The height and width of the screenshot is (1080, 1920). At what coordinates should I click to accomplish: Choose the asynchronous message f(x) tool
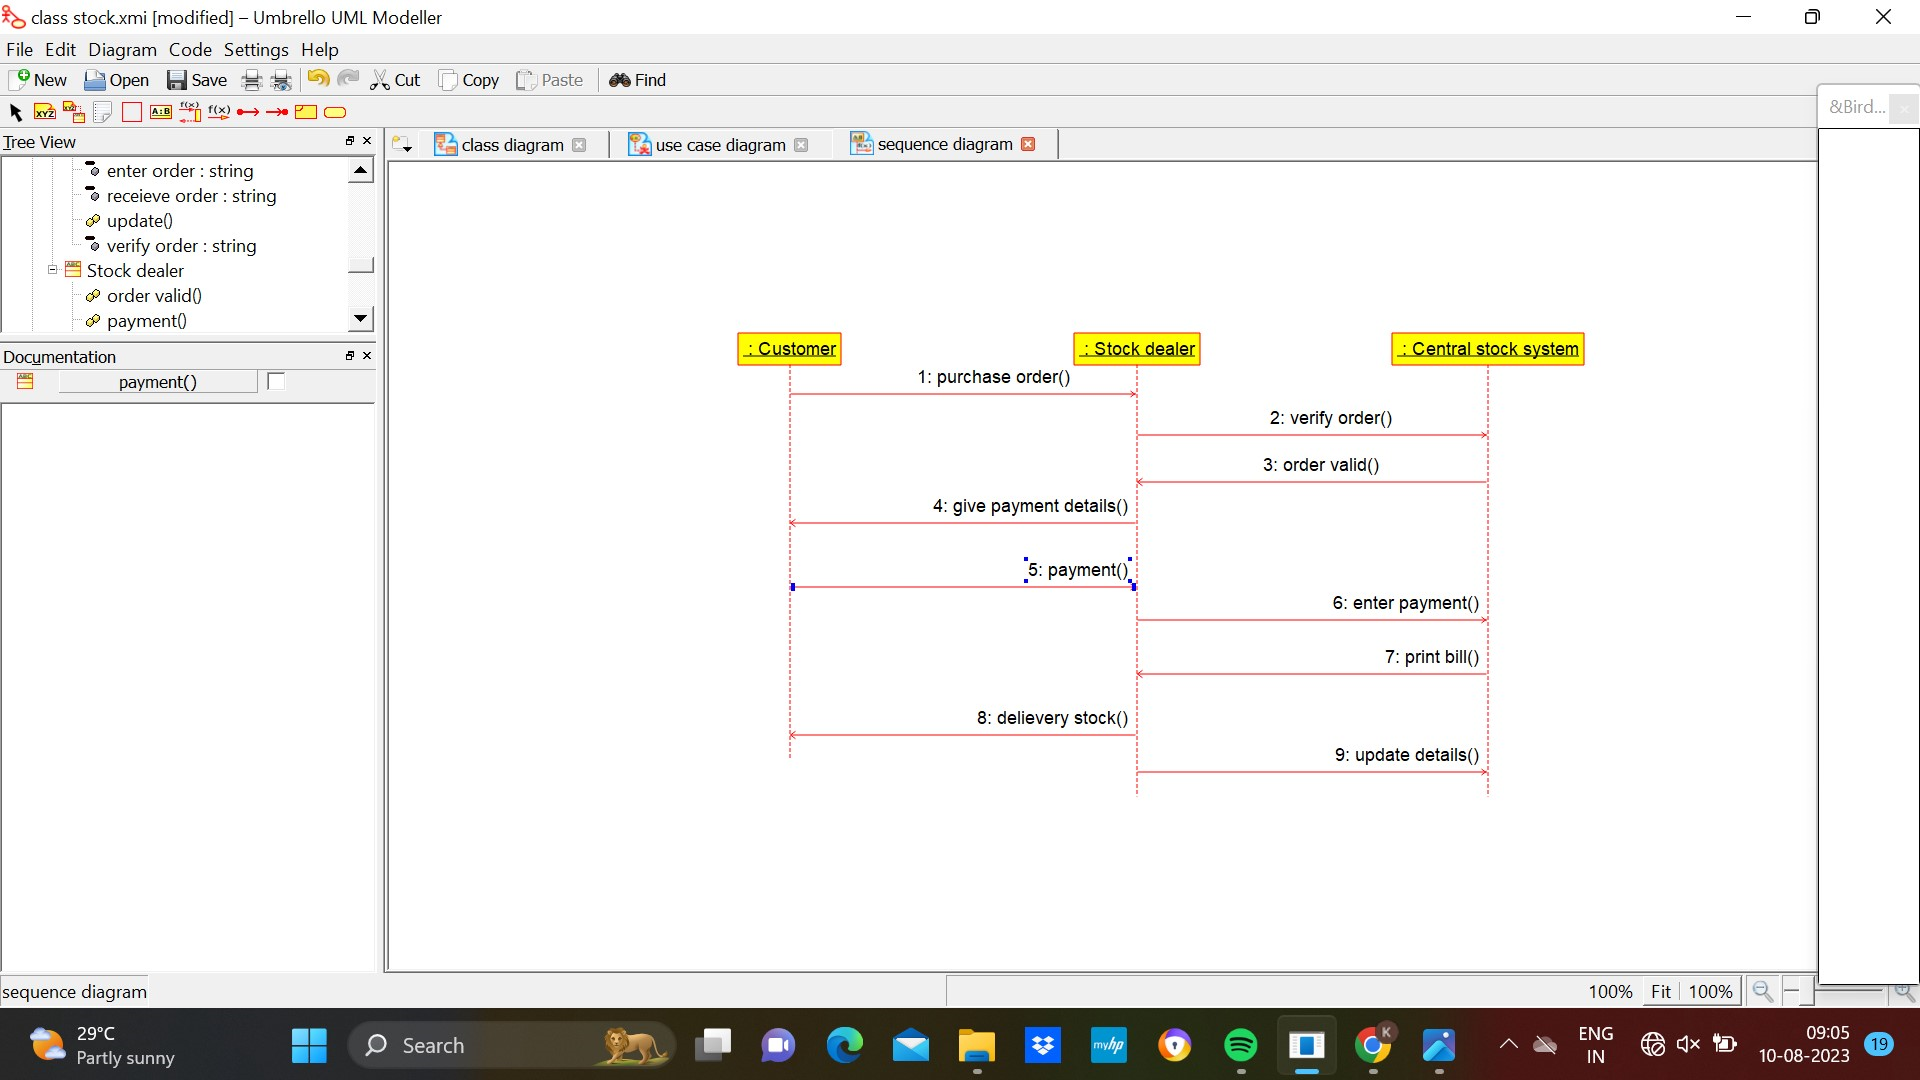219,112
